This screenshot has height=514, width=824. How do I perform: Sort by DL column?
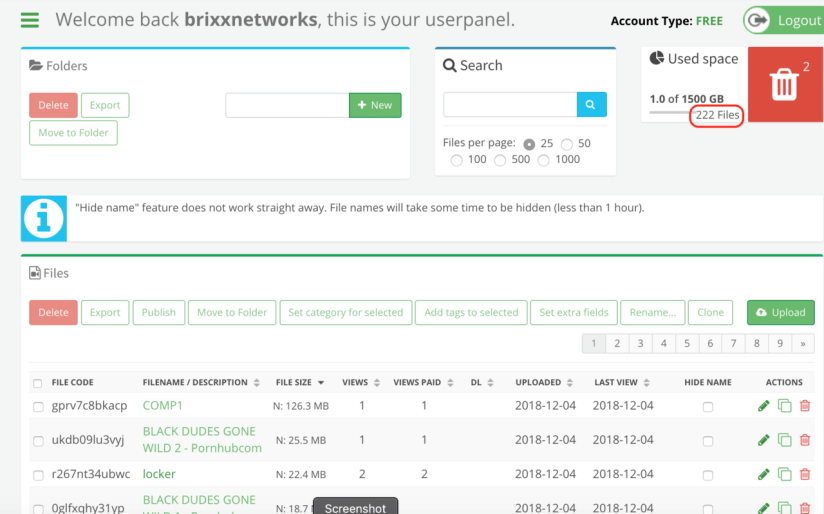(482, 382)
